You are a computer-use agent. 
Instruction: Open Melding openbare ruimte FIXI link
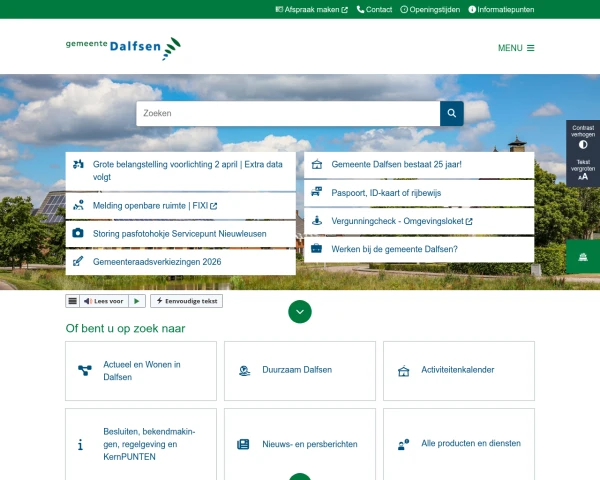[181, 206]
